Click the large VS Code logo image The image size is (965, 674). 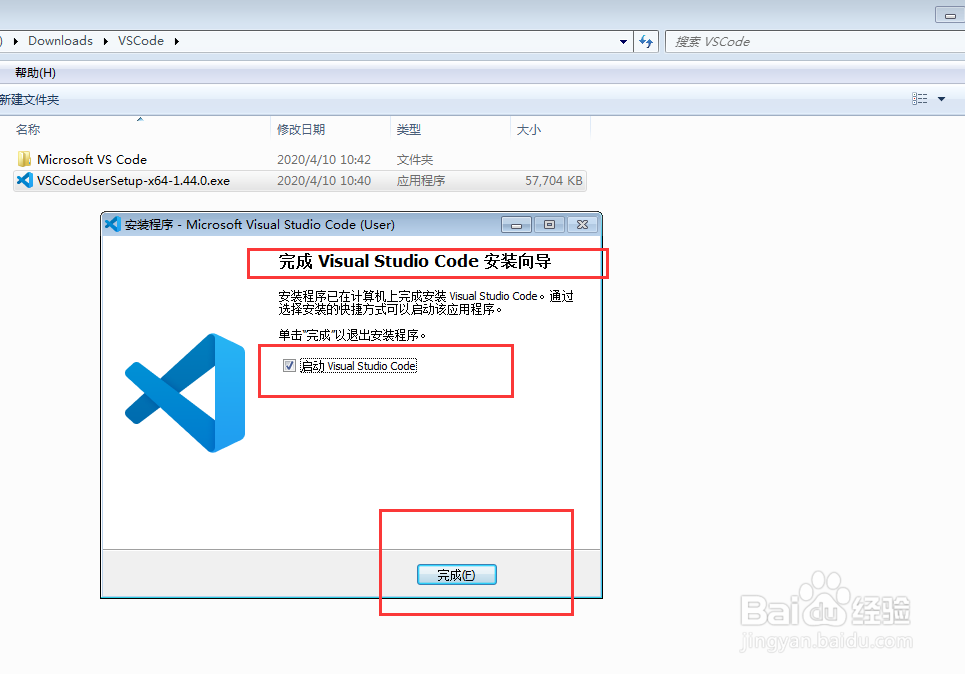pyautogui.click(x=185, y=393)
